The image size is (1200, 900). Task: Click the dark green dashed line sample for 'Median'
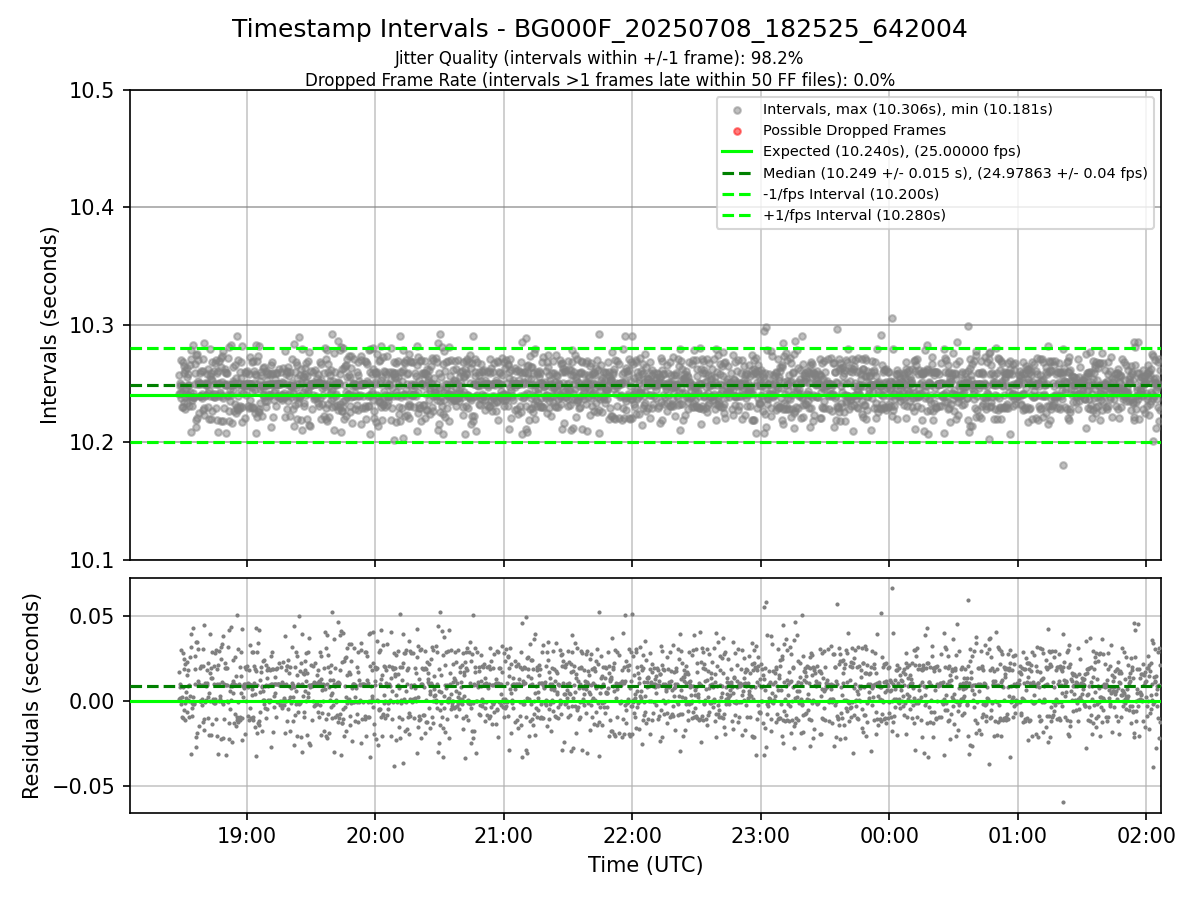(737, 173)
